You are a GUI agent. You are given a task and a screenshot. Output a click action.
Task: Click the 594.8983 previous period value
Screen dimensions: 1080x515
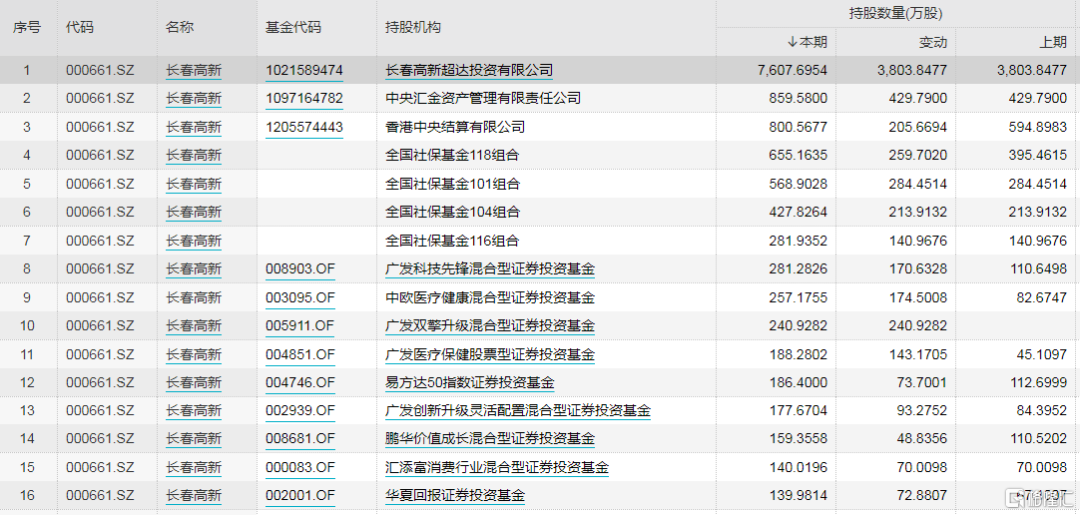tap(1037, 127)
